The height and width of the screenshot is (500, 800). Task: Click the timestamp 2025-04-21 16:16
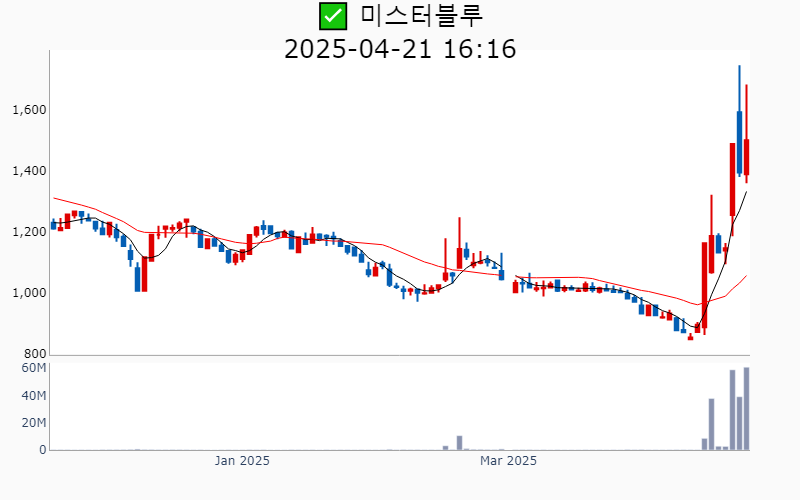(x=400, y=49)
